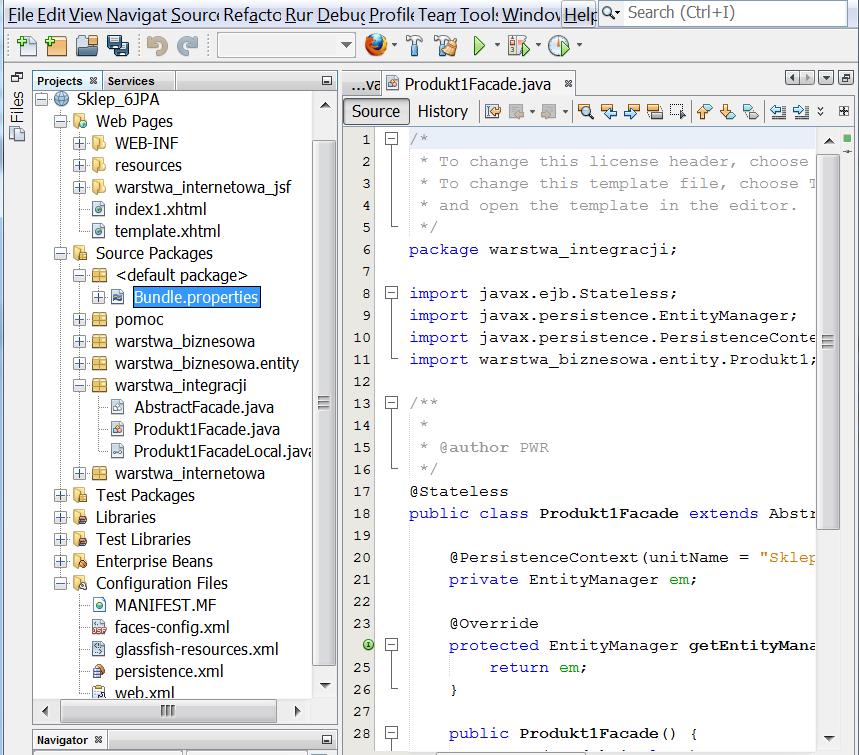Click Find Previous Occurrence icon
The width and height of the screenshot is (859, 755).
(x=609, y=112)
